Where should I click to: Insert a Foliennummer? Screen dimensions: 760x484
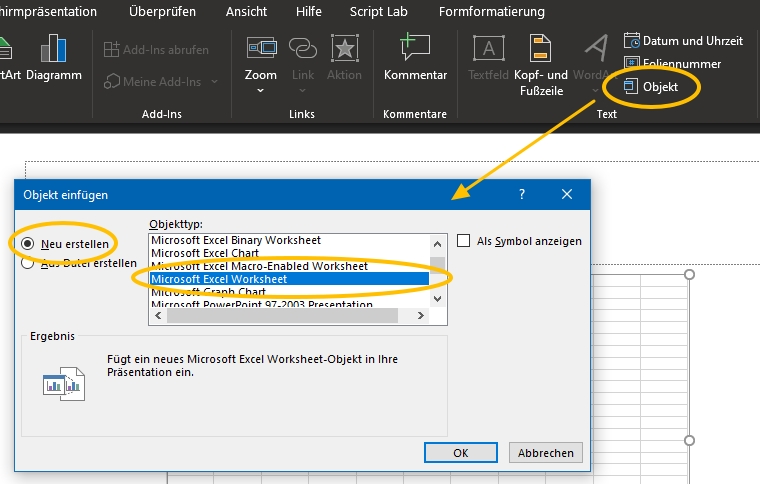pyautogui.click(x=672, y=63)
